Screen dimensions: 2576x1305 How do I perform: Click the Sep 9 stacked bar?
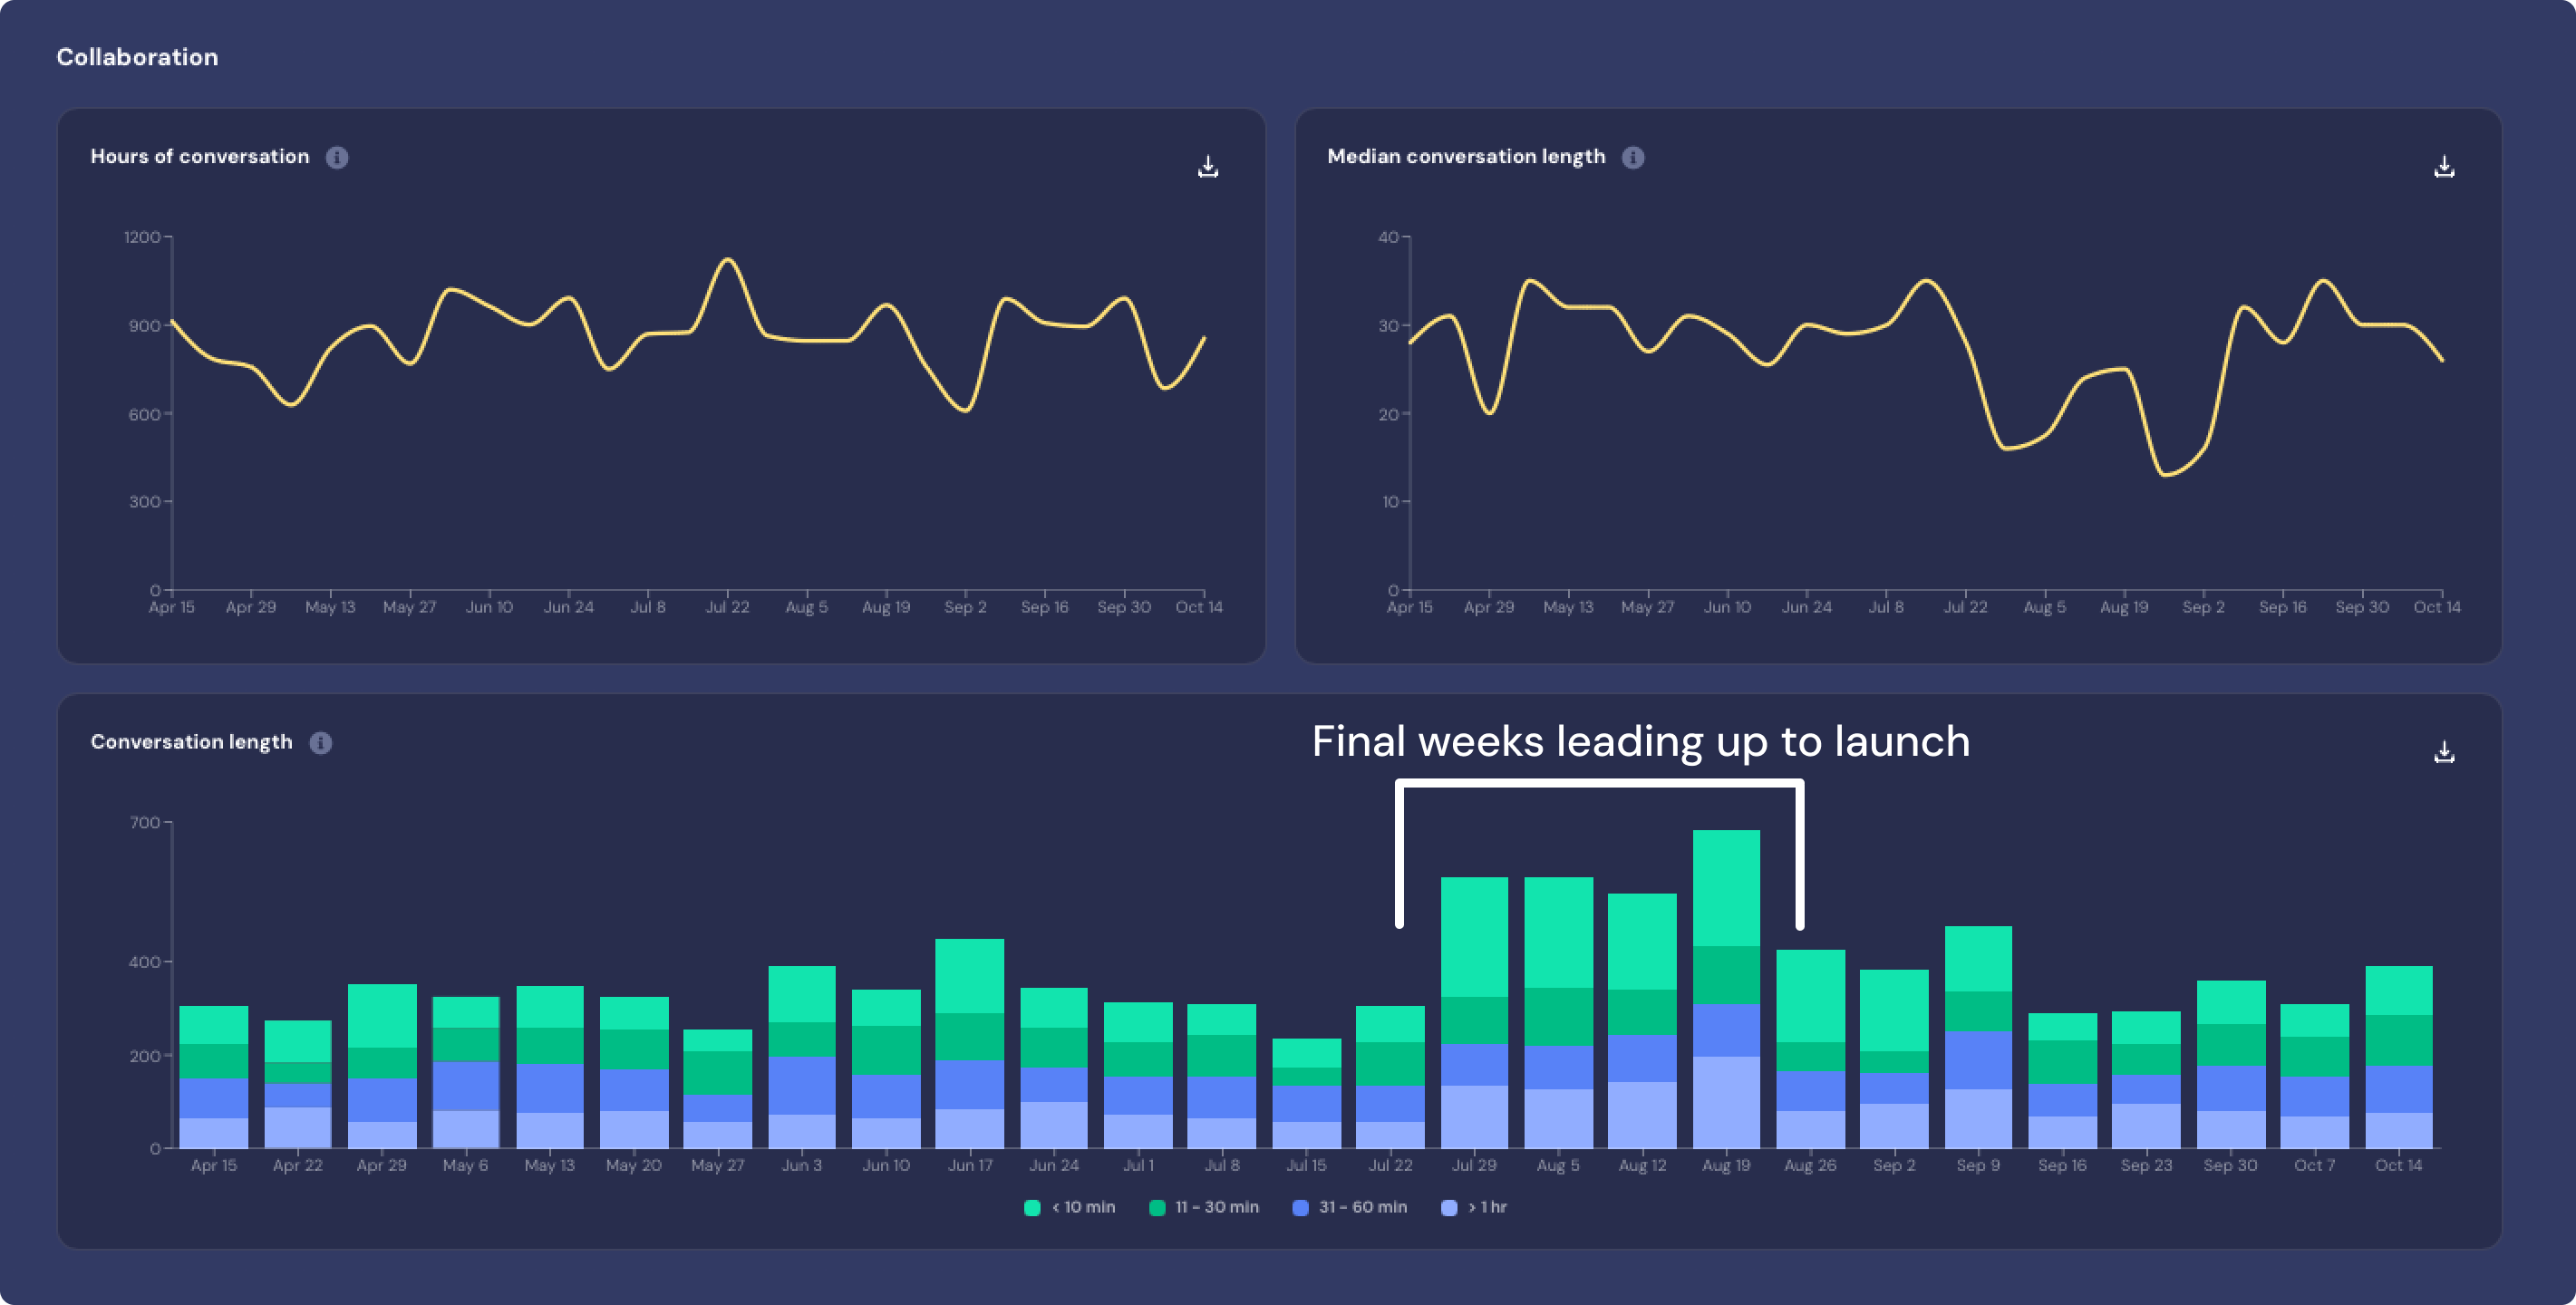(1978, 1036)
